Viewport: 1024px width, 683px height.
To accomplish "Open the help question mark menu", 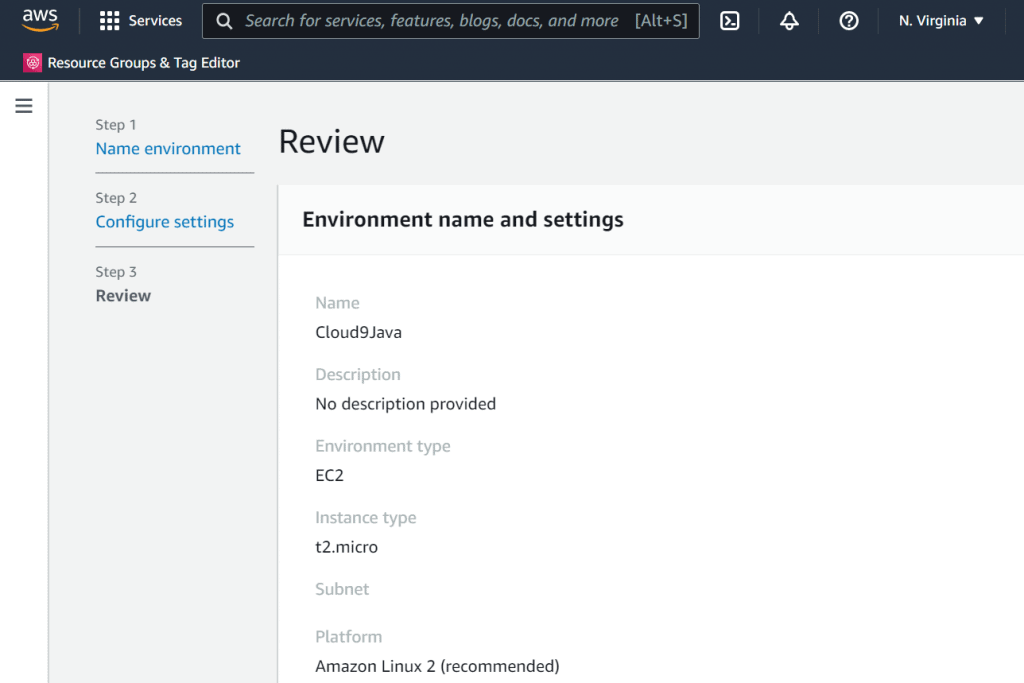I will (x=849, y=21).
